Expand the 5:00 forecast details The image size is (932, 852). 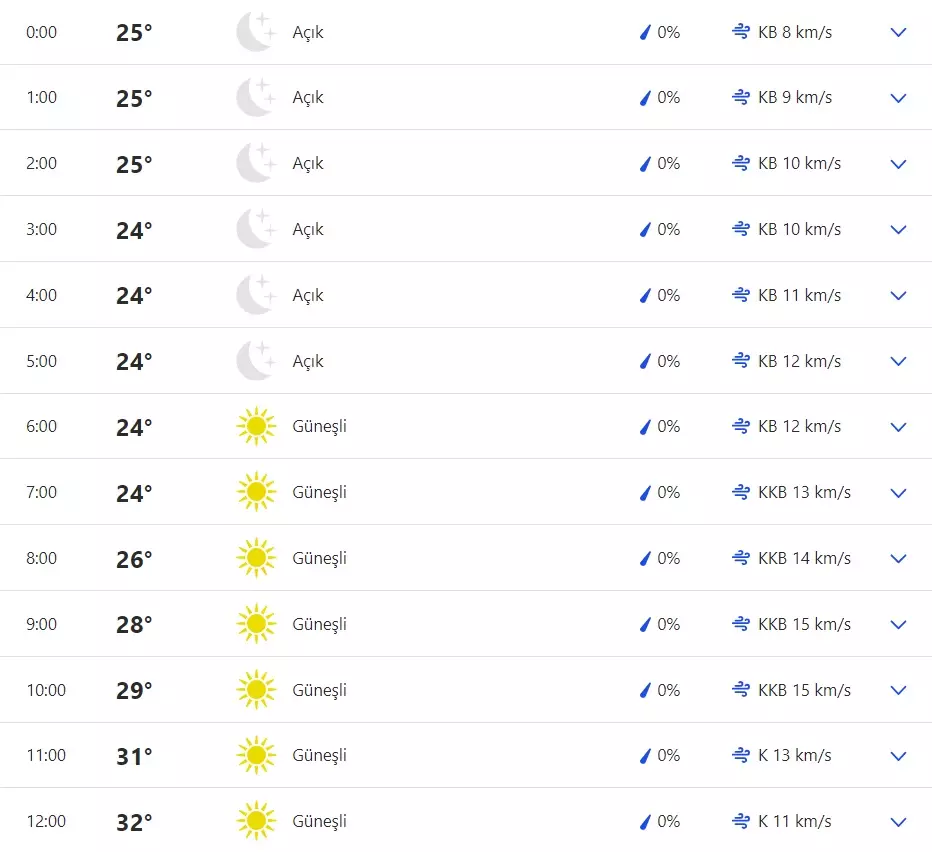click(x=898, y=361)
